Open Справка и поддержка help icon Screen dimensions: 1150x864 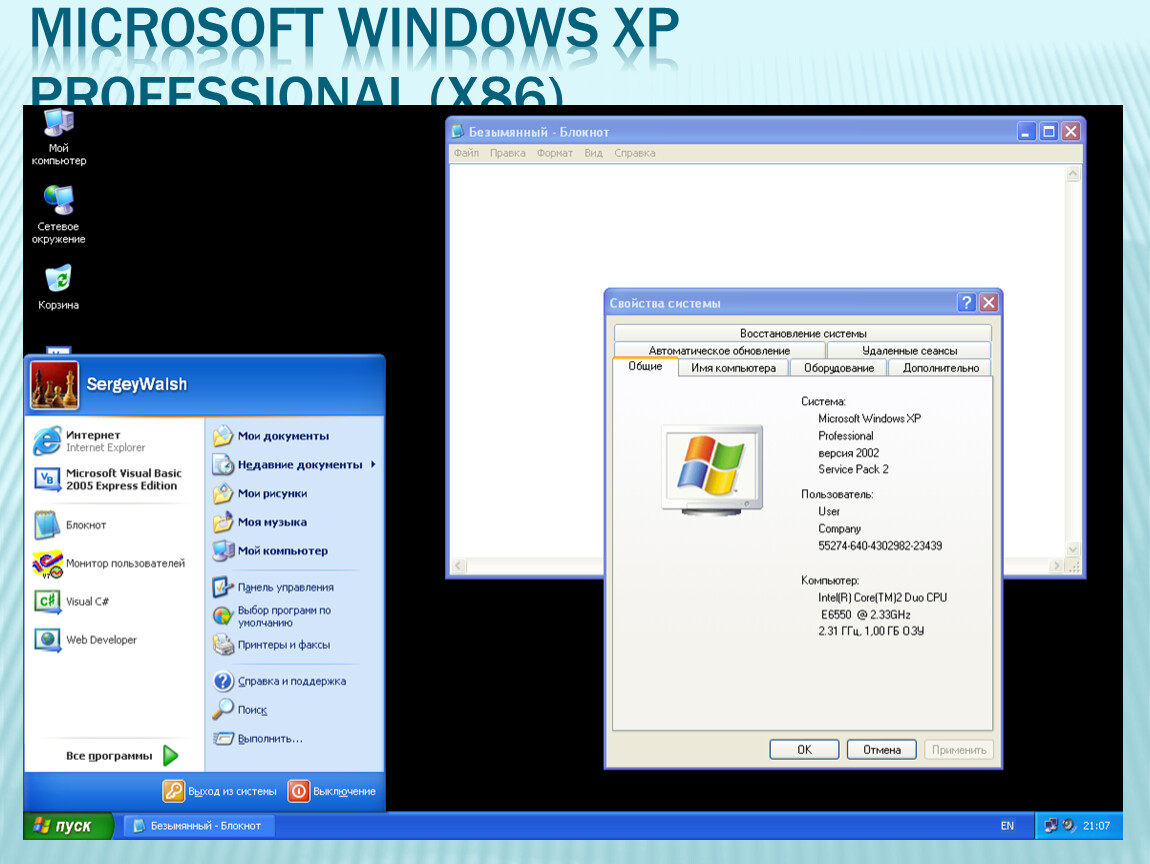pyautogui.click(x=223, y=681)
